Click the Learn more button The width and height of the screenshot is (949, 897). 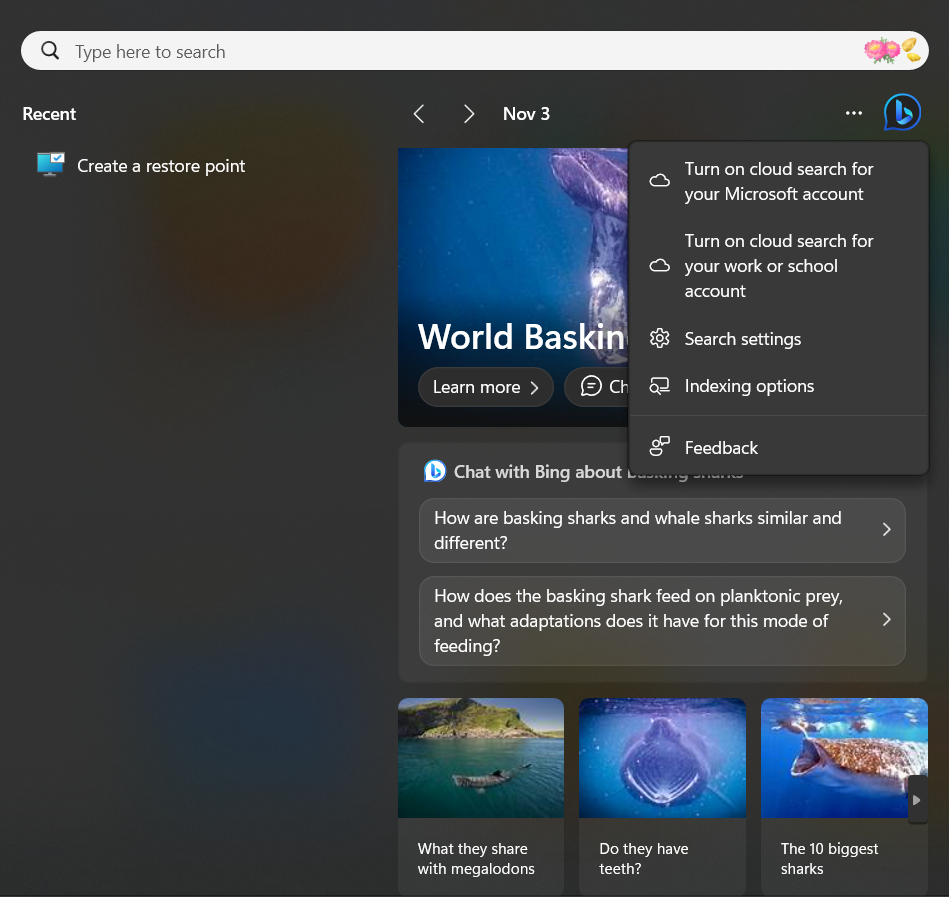coord(486,386)
